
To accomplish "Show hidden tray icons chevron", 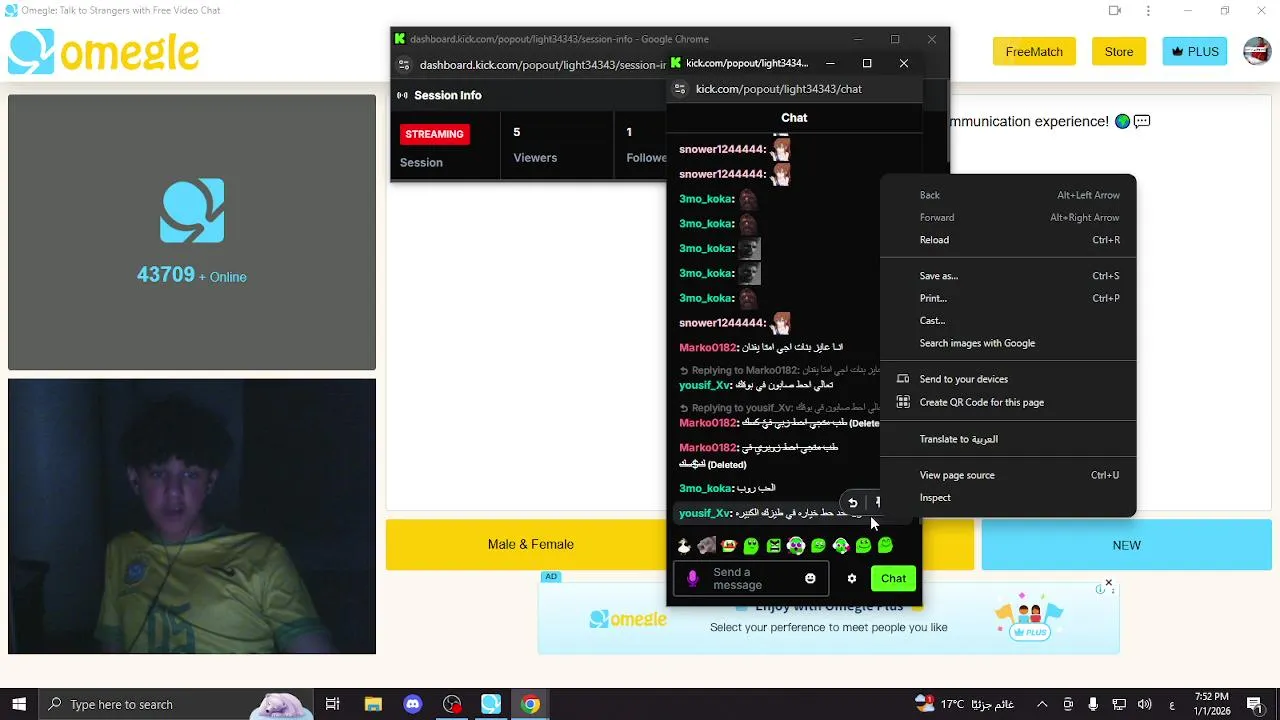I will [1042, 704].
